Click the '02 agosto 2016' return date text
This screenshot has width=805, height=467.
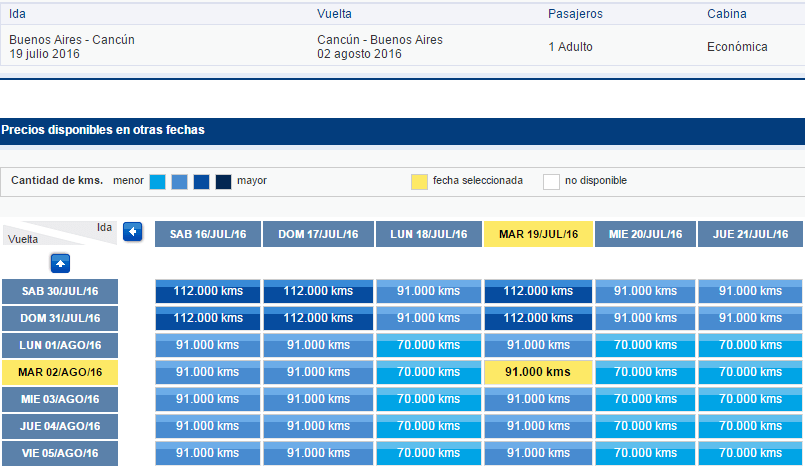(359, 54)
